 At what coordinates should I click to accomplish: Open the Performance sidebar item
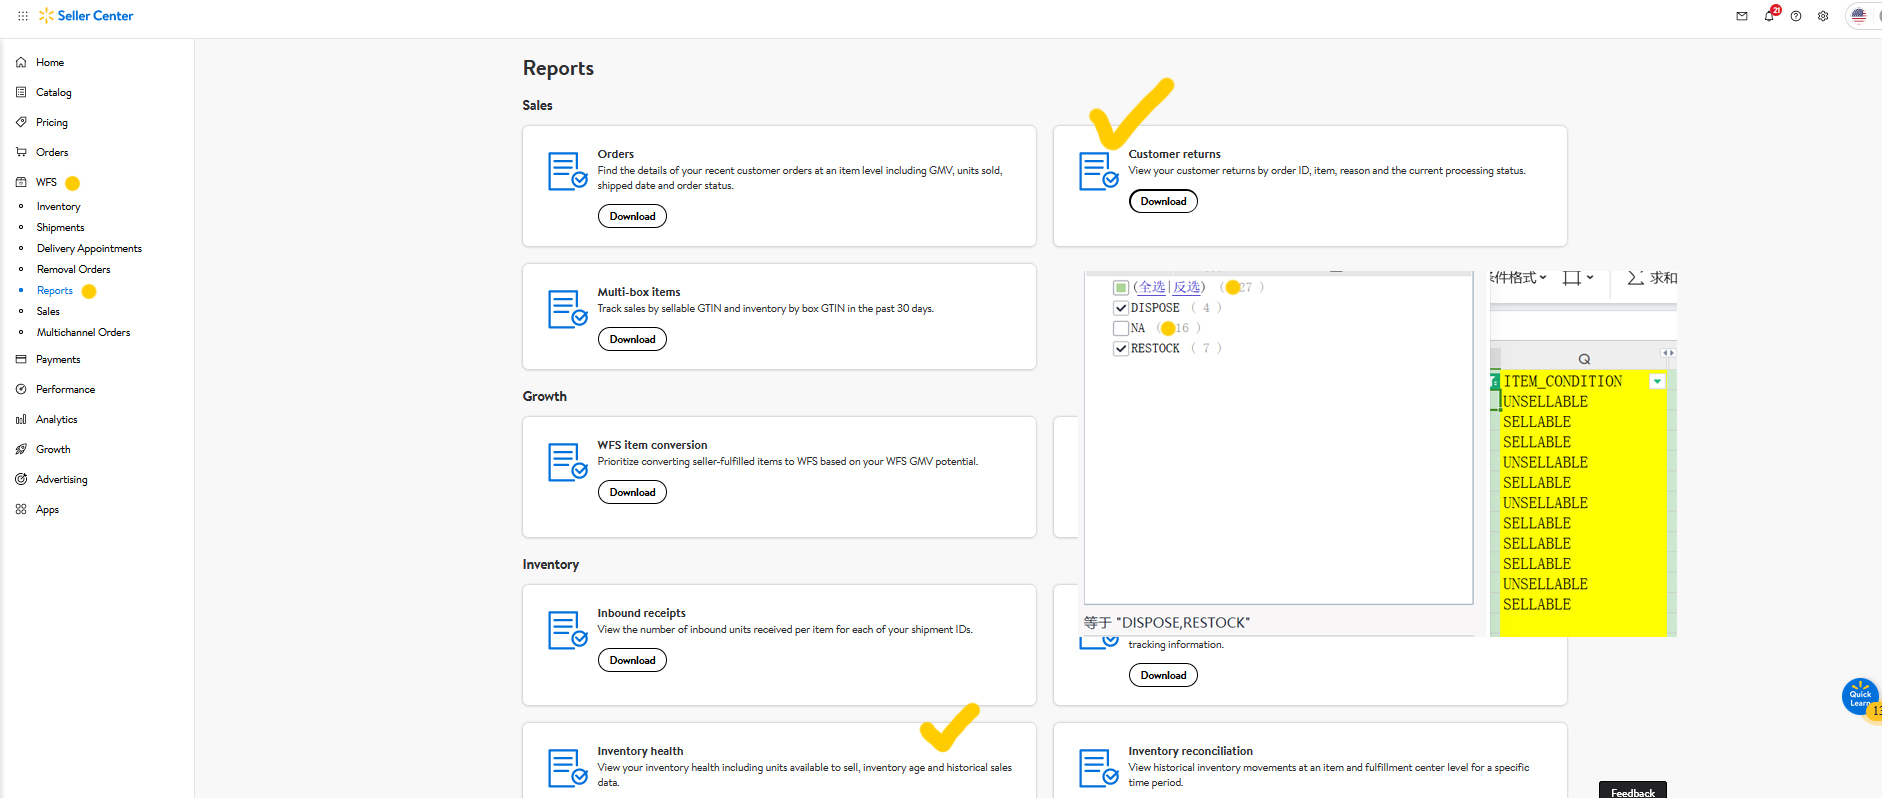(66, 389)
